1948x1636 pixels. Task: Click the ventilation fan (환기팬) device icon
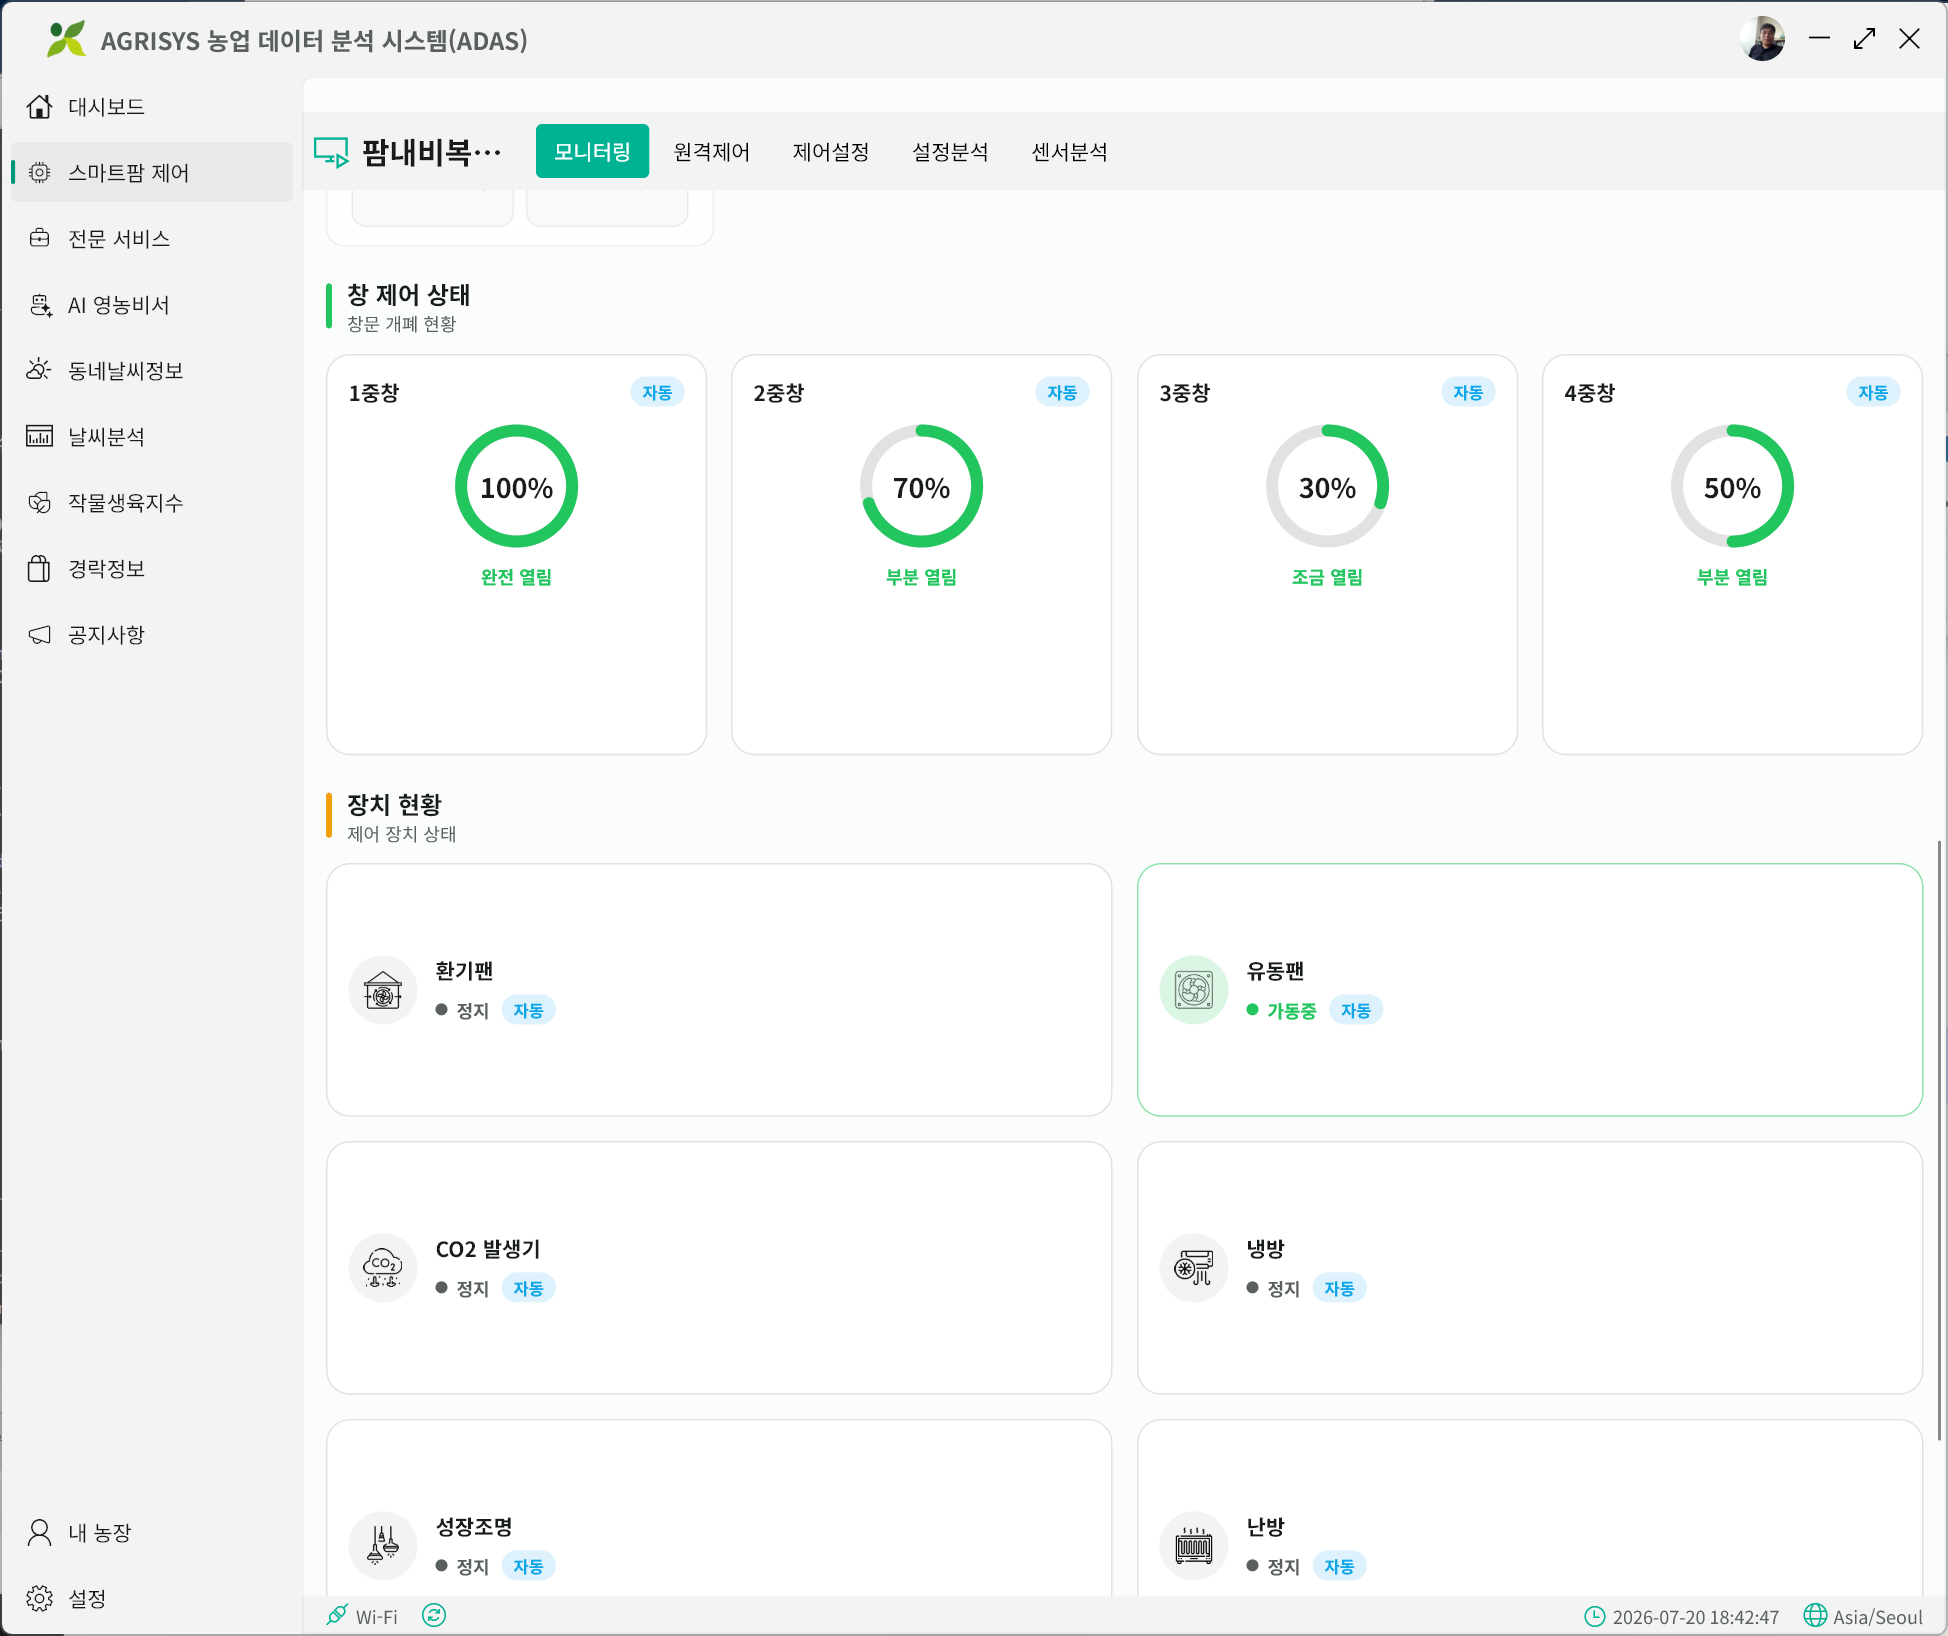[x=383, y=990]
